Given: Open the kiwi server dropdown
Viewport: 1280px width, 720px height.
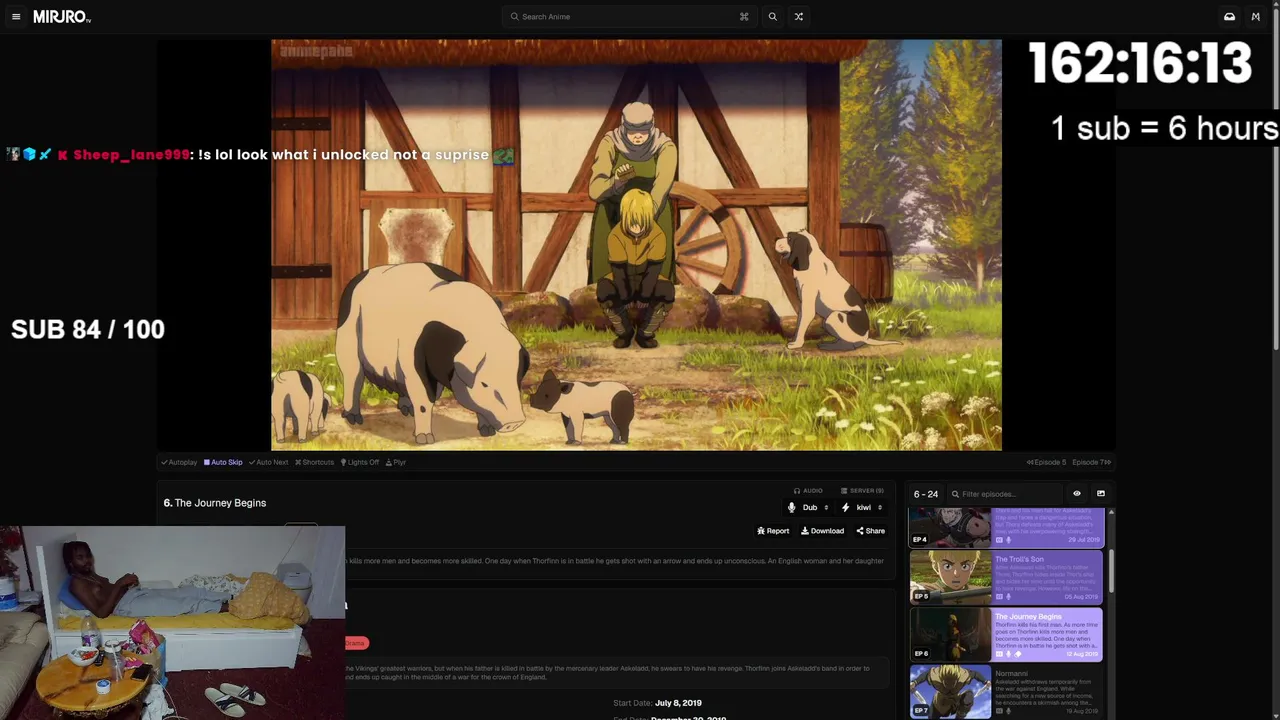Looking at the screenshot, I should [x=863, y=508].
